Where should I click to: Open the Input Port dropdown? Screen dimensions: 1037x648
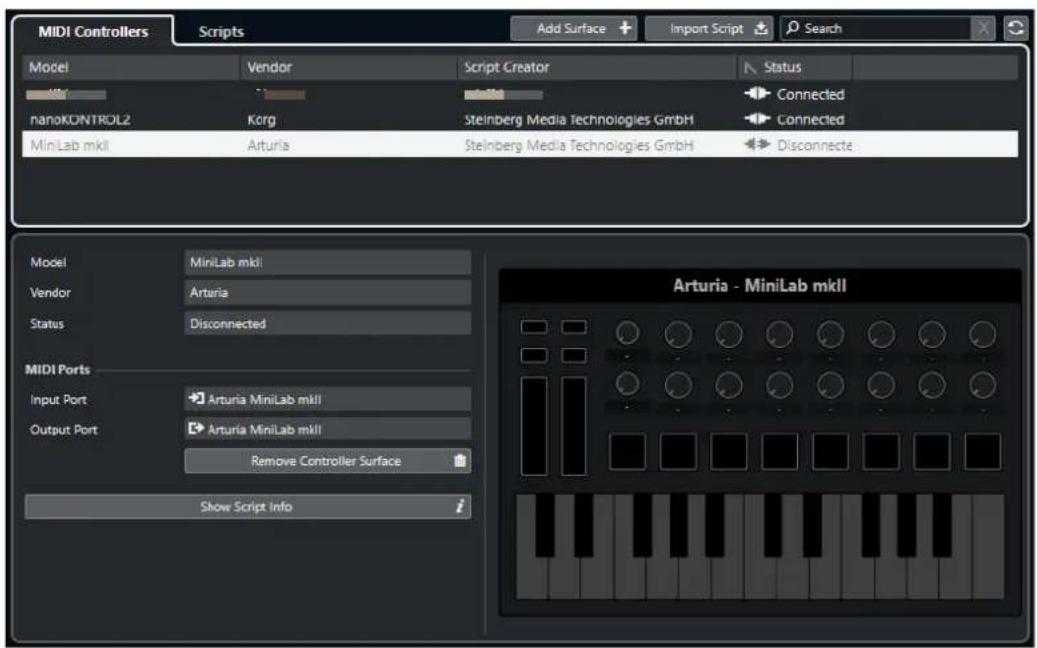[328, 399]
